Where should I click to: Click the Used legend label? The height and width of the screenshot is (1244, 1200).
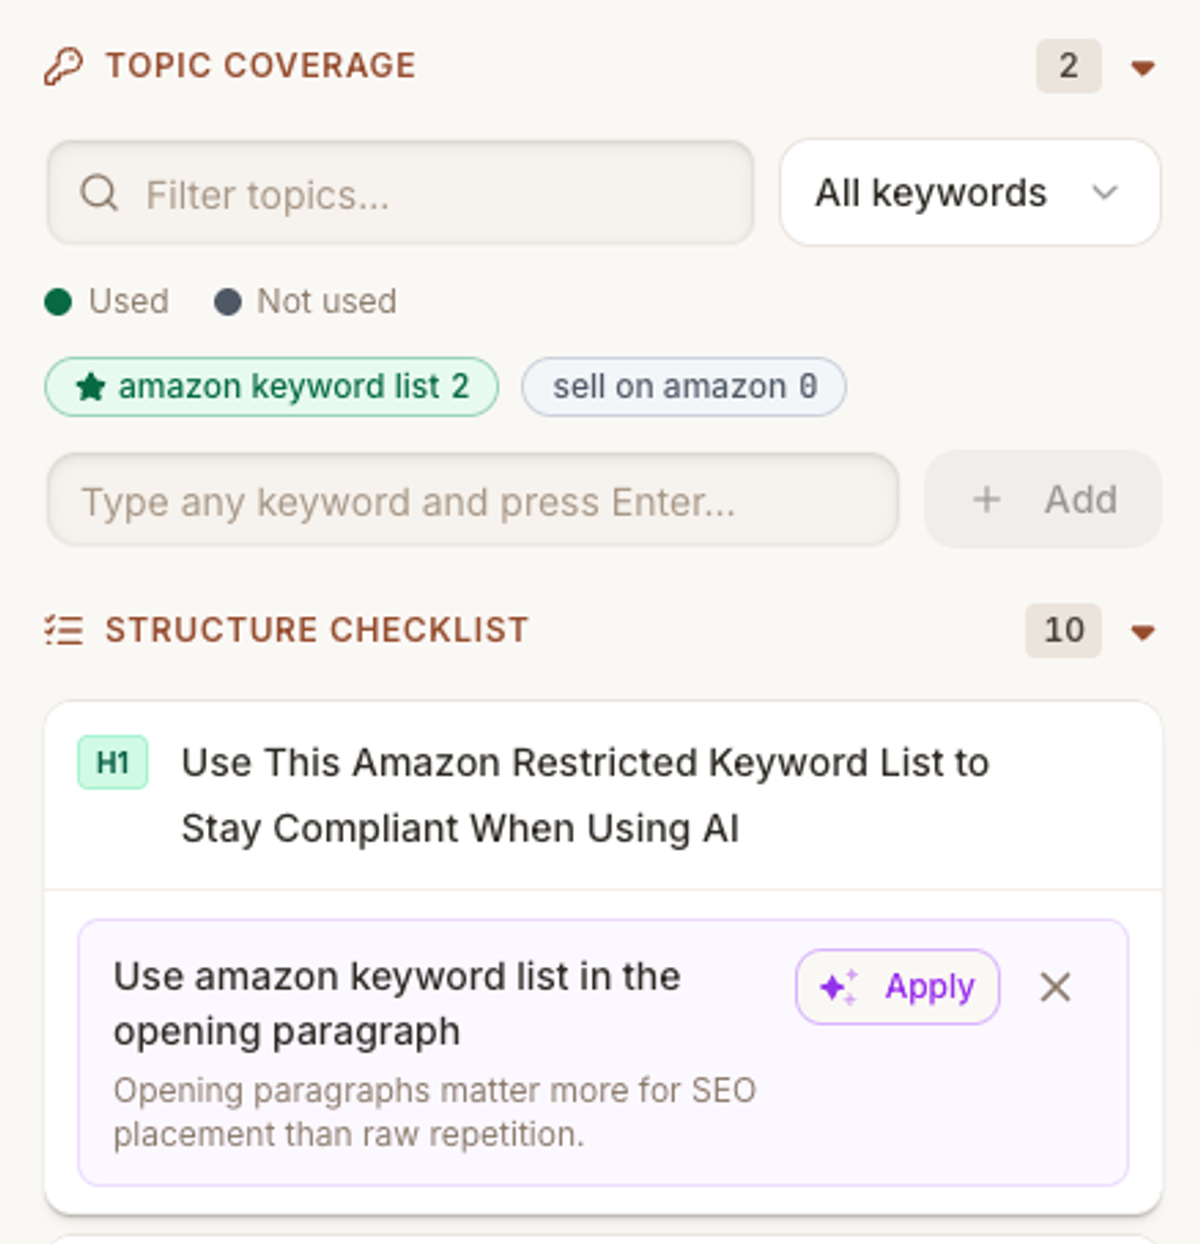[129, 301]
